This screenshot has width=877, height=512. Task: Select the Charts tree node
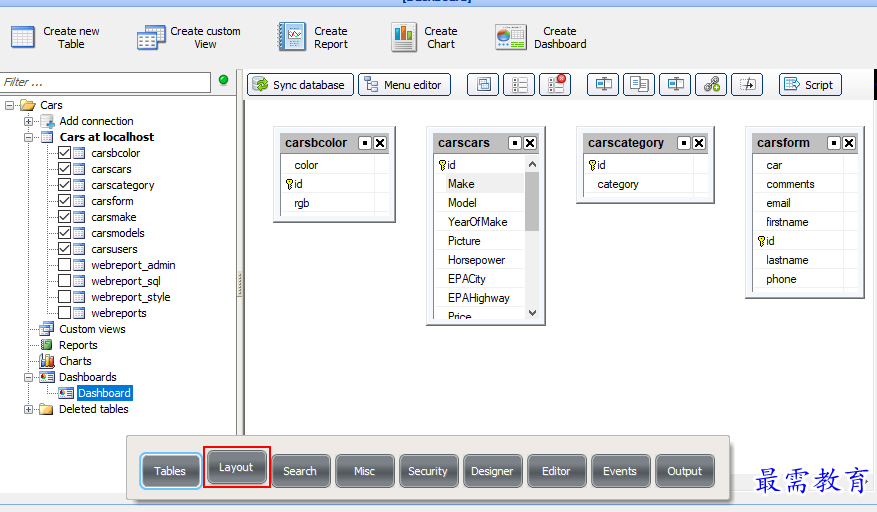click(x=75, y=361)
